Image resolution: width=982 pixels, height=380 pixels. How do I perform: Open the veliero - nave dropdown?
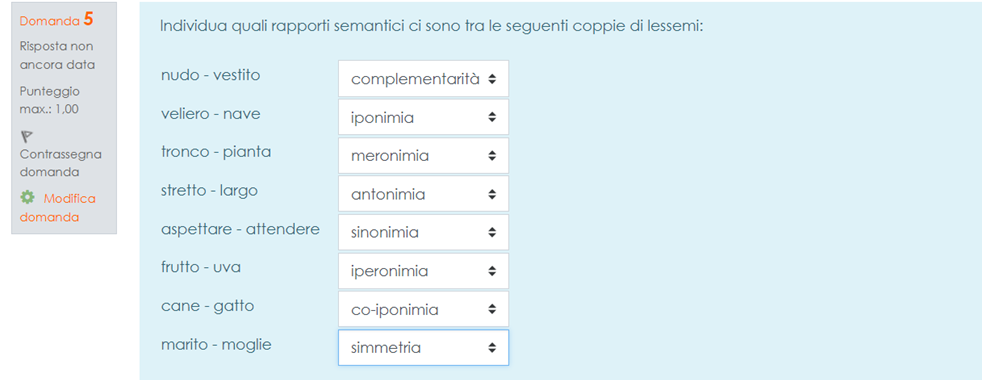tap(423, 117)
